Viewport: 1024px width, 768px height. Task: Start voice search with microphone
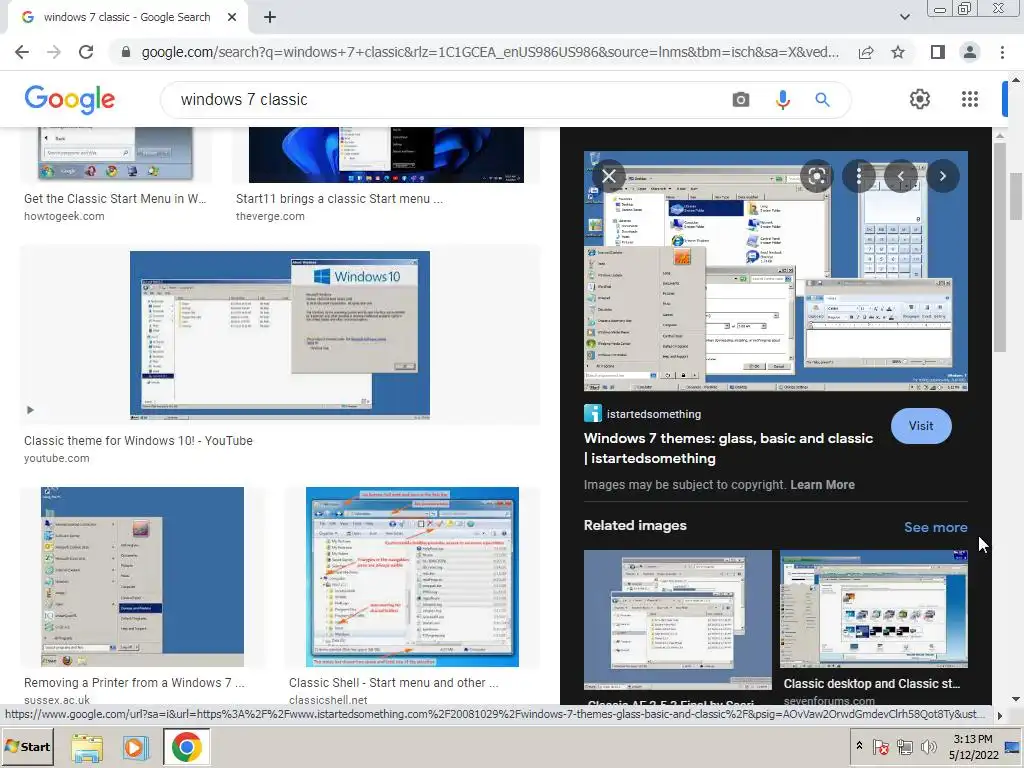coord(782,99)
